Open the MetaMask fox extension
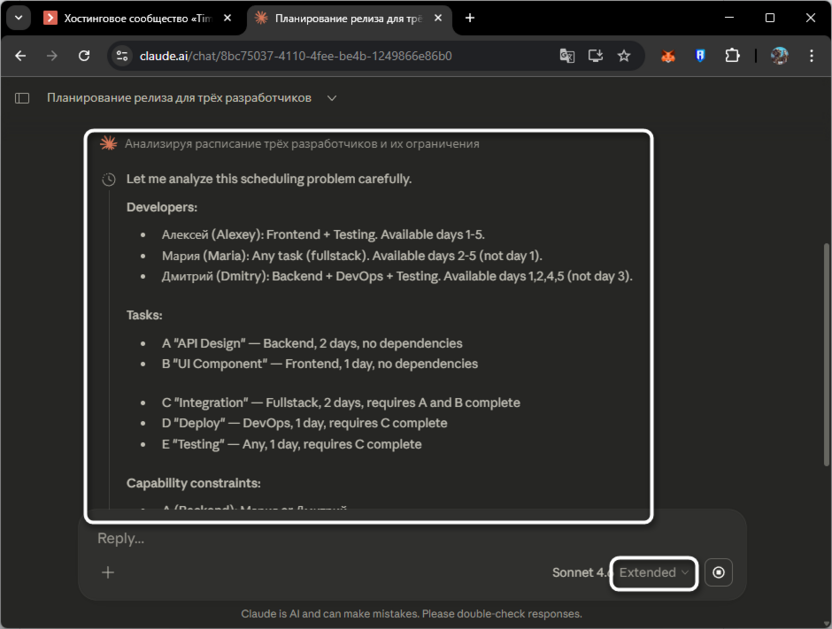832x629 pixels. 668,56
